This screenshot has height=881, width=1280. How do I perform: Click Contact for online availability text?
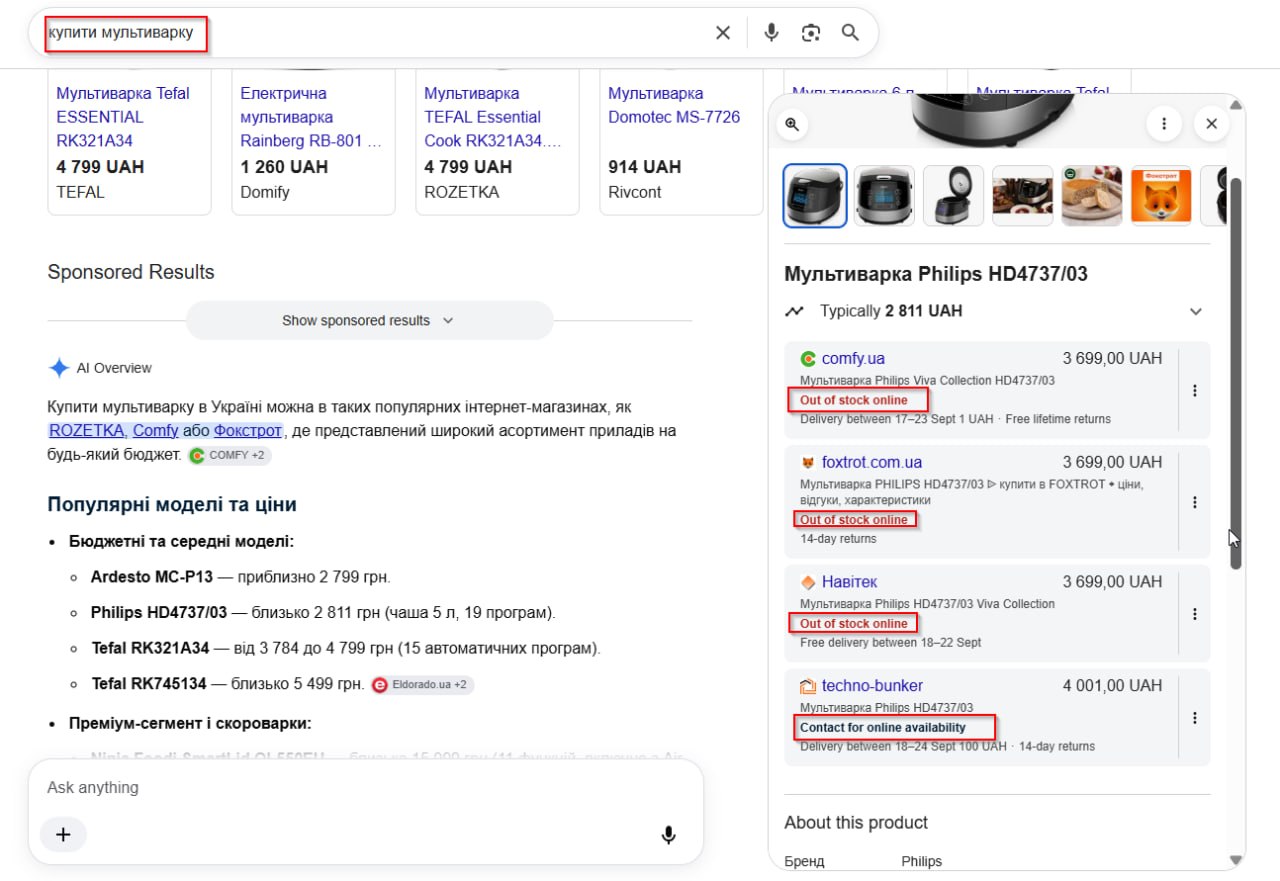[x=883, y=727]
